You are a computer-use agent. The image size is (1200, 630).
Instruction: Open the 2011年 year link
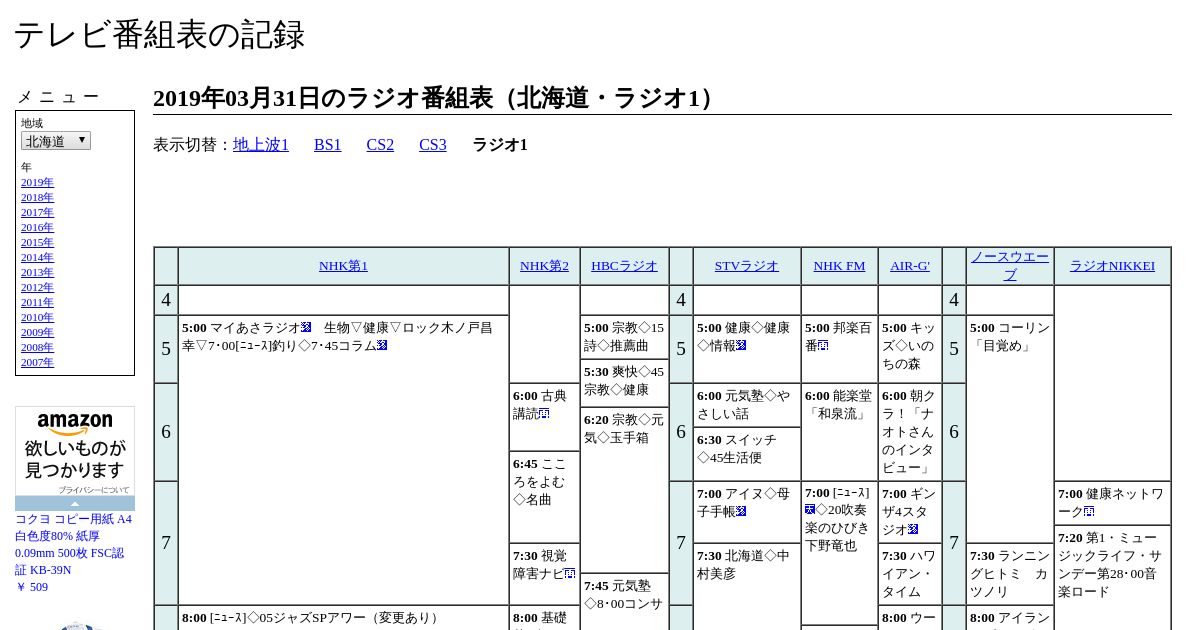coord(37,303)
